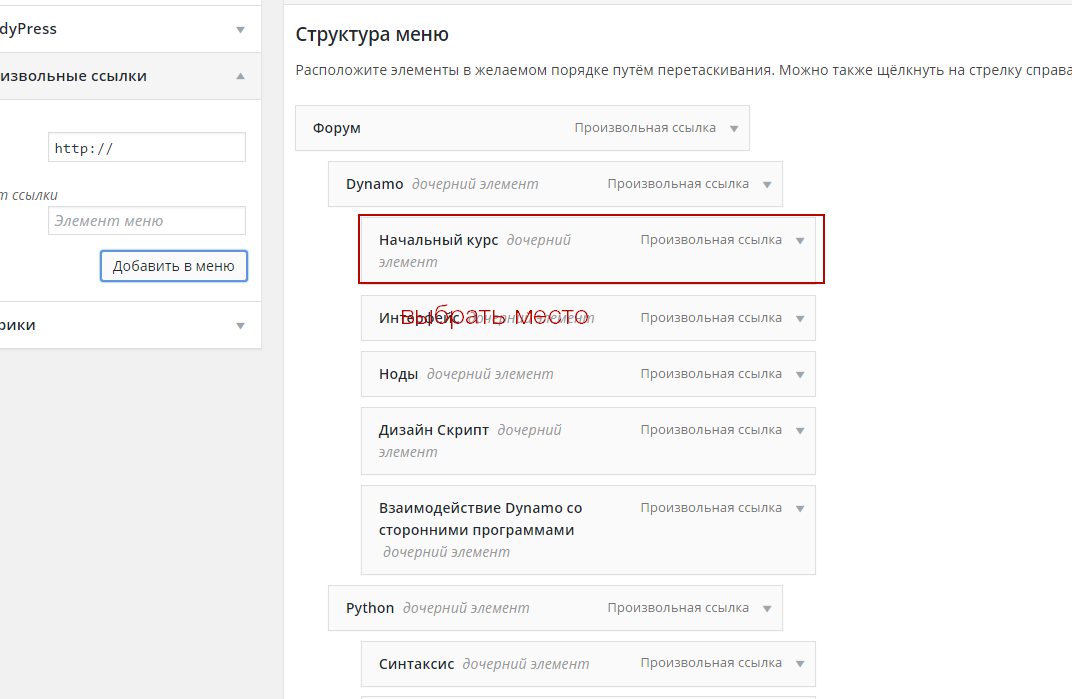Click дочерний элемент label in the Dynamo row
This screenshot has height=699, width=1072.
coord(475,184)
